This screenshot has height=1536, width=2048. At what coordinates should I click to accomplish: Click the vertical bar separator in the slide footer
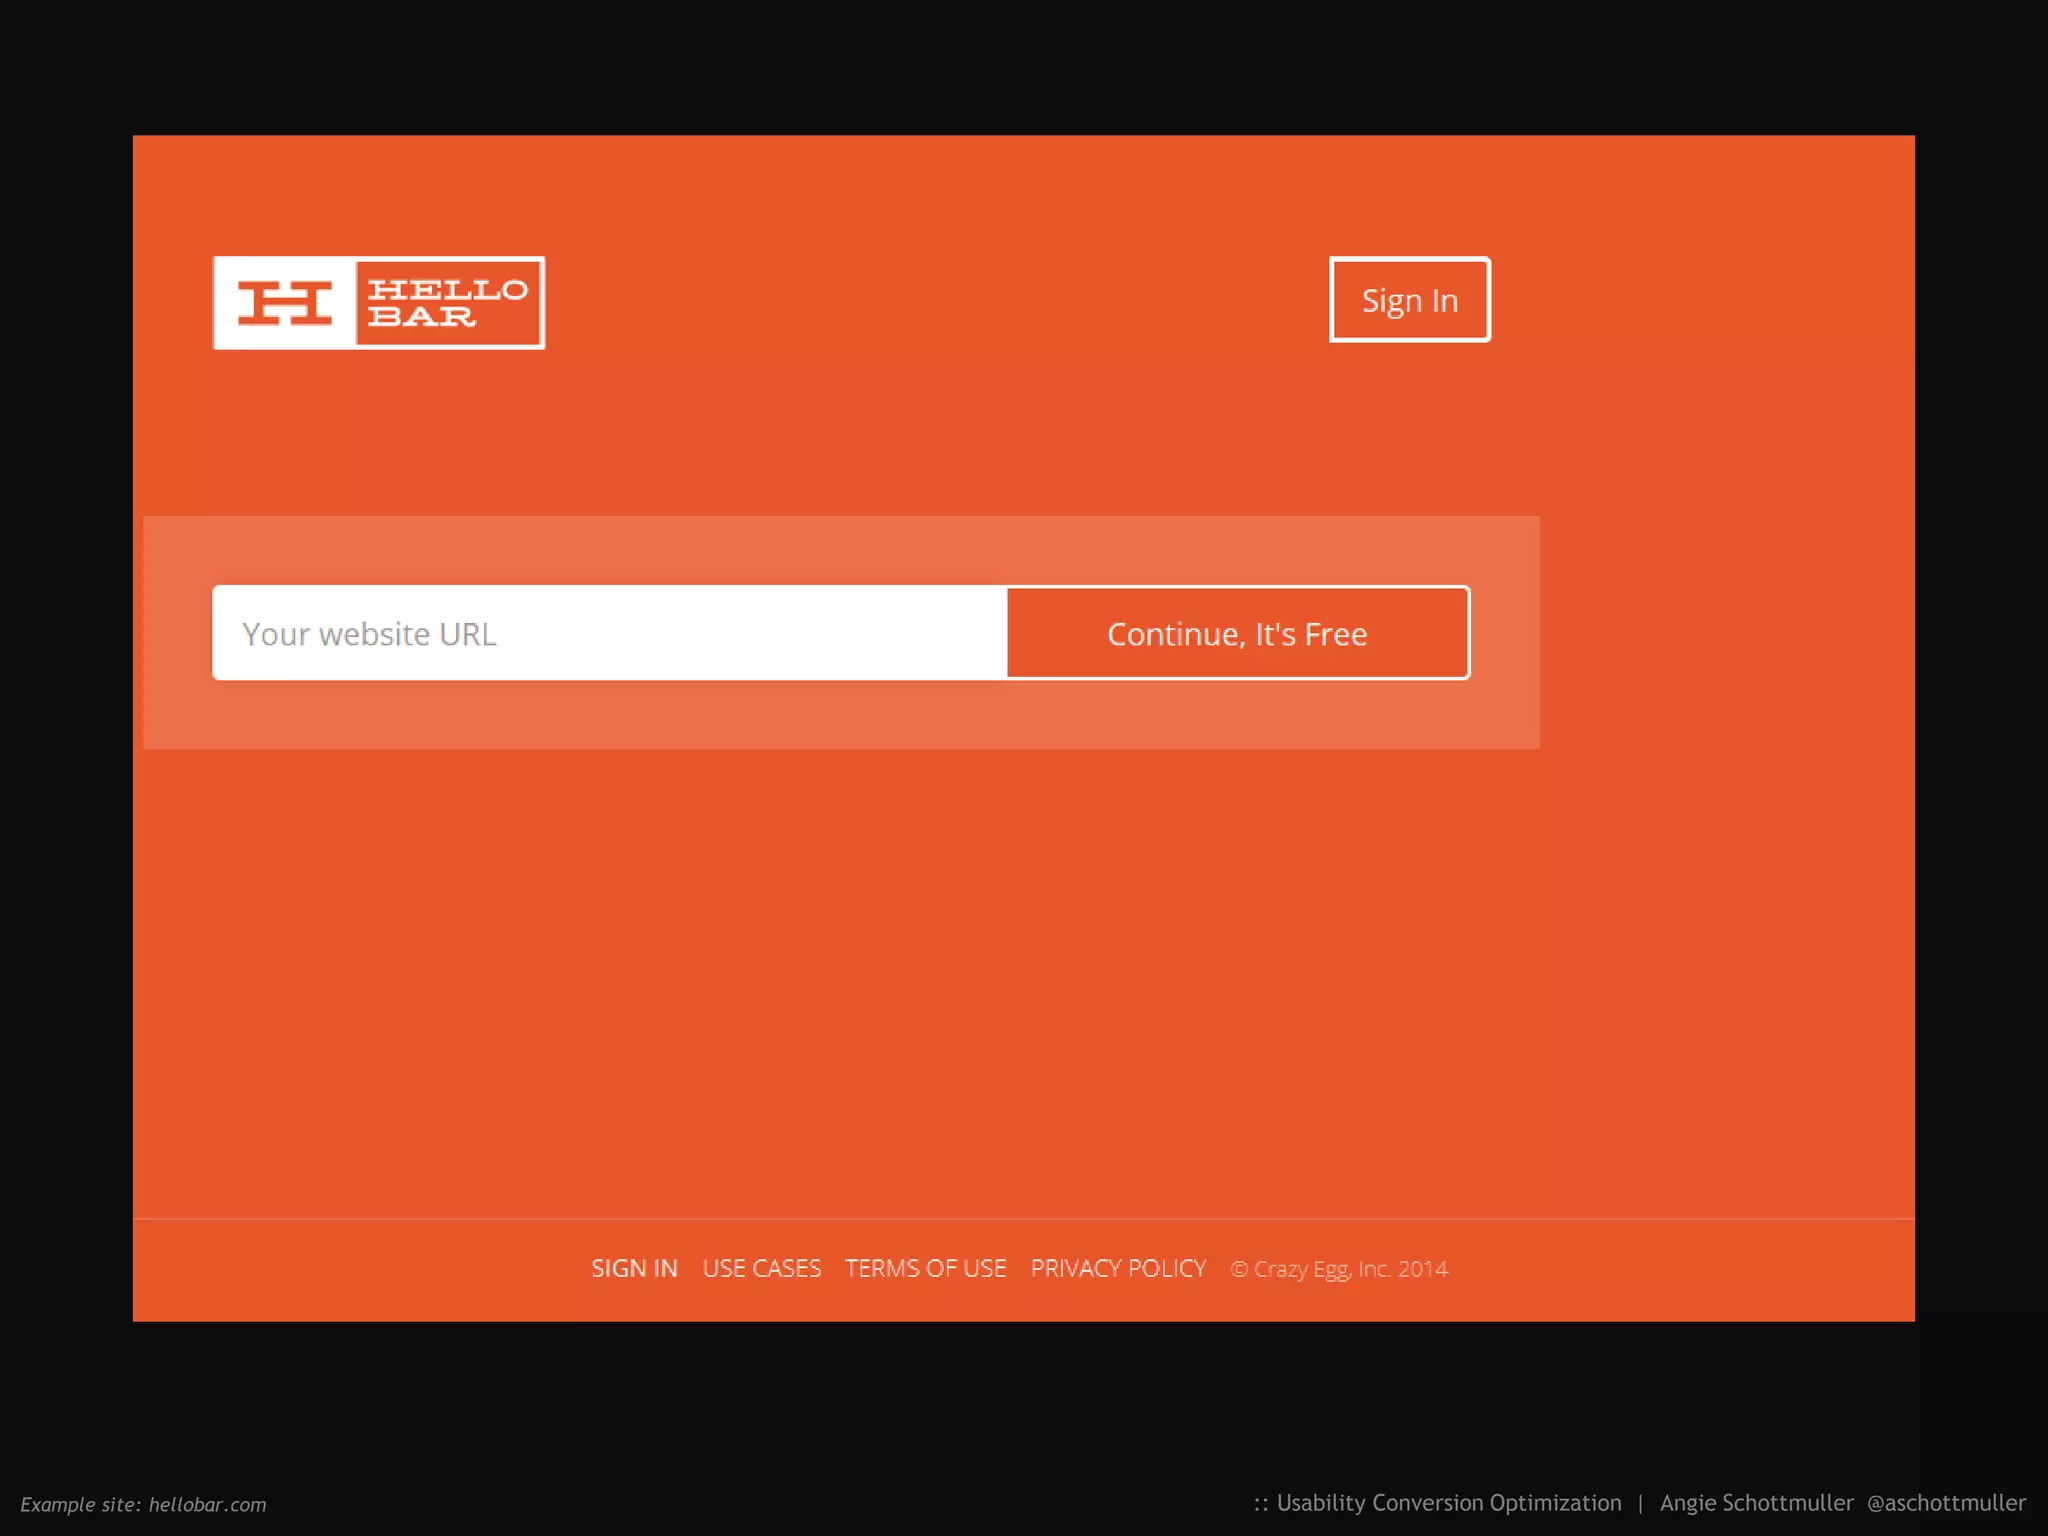coord(1640,1503)
